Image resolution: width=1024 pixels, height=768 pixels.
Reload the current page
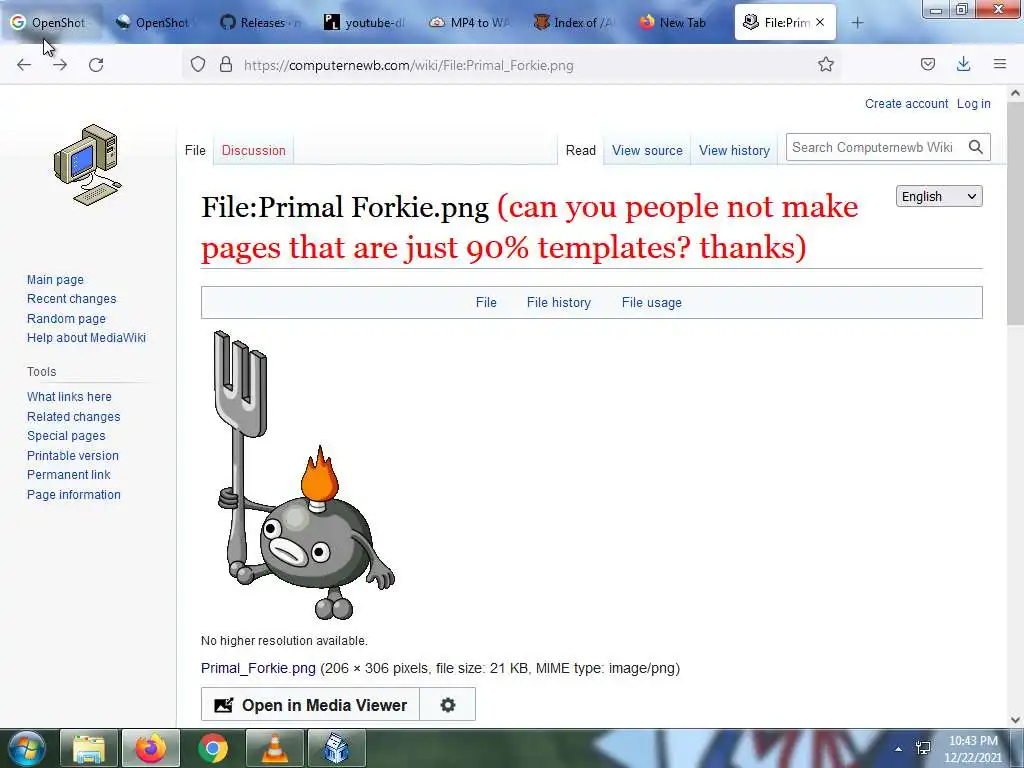coord(96,65)
